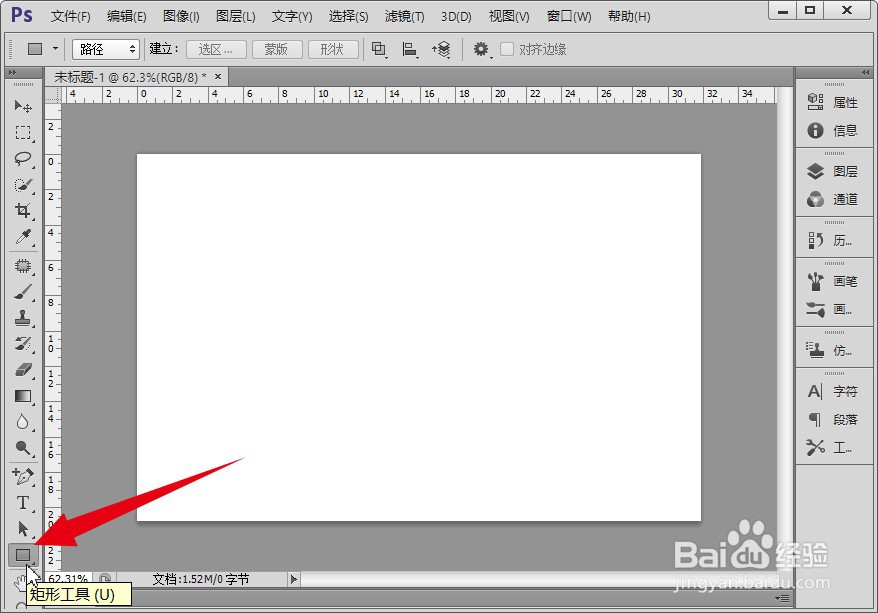Open the 视图(V) menu
Viewport: 878px width, 613px height.
(509, 16)
